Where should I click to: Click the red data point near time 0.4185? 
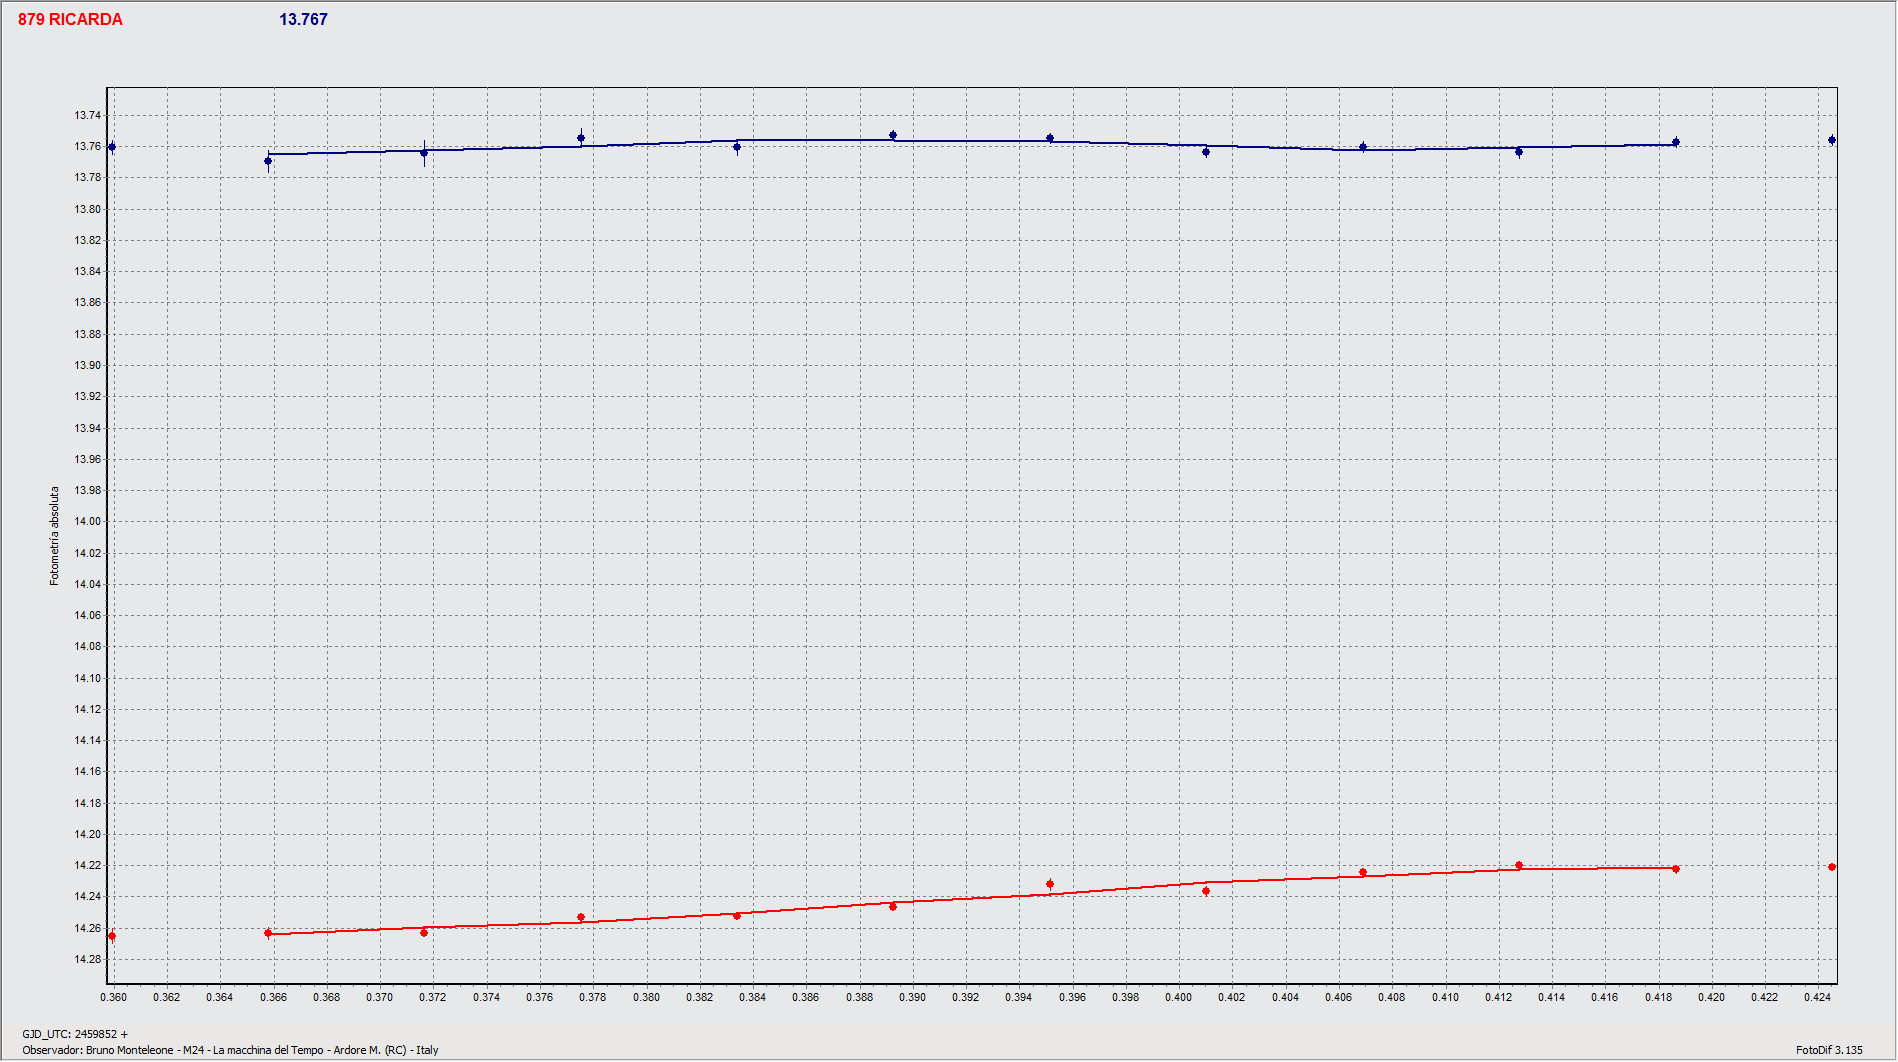click(1676, 869)
